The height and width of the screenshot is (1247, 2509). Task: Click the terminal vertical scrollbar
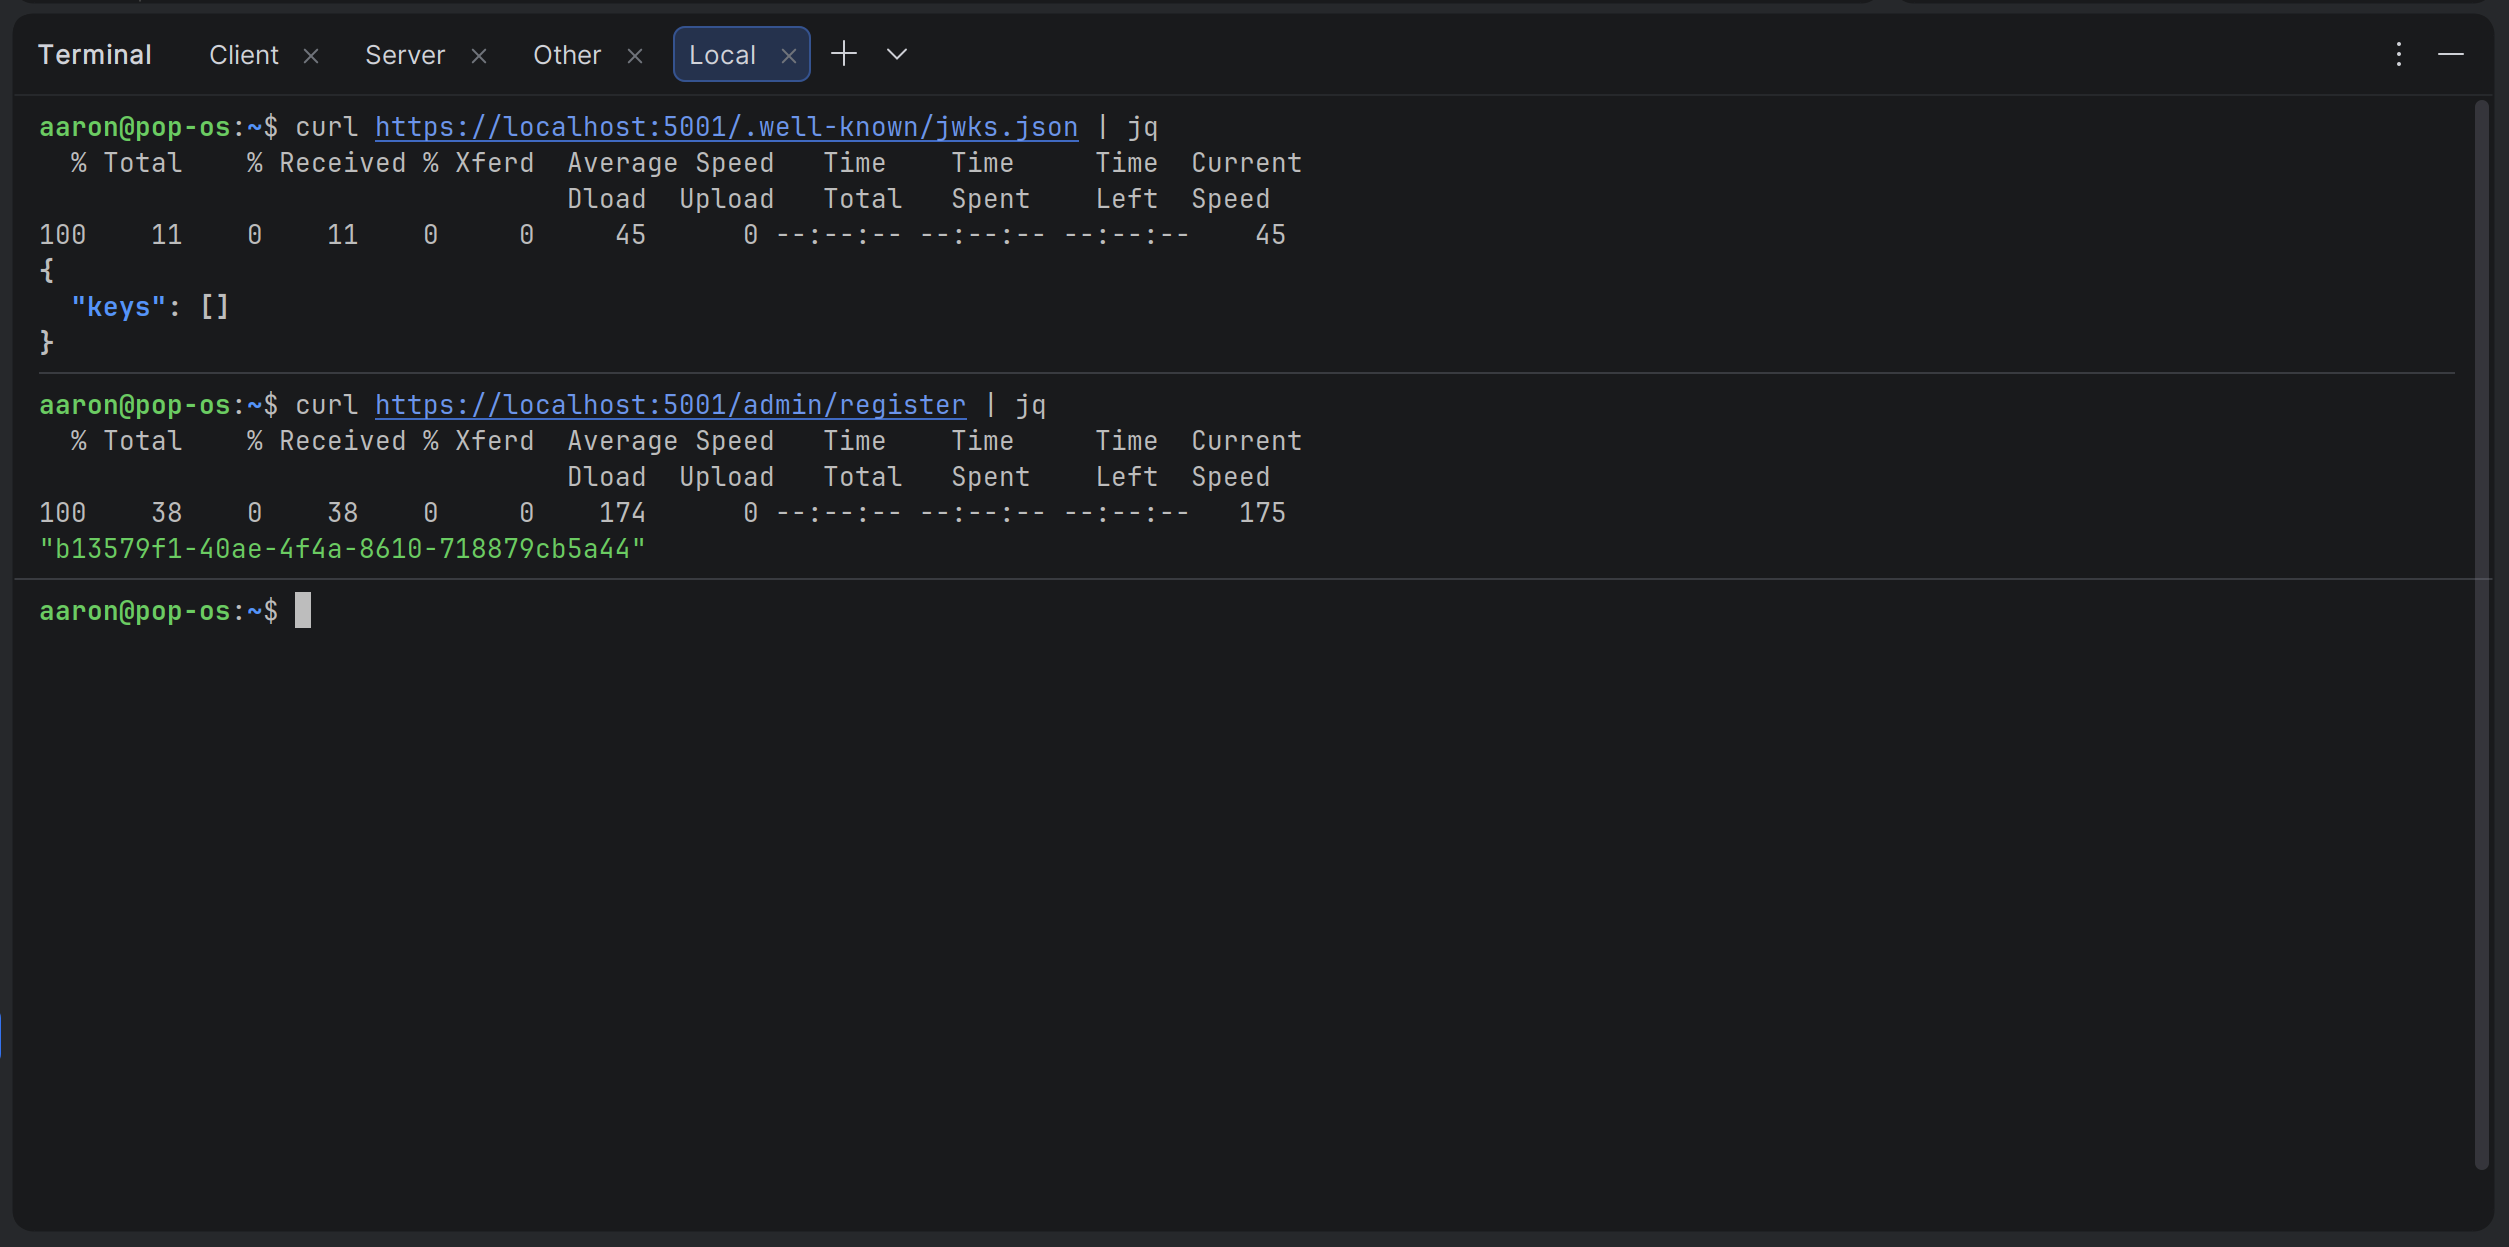[x=2481, y=630]
